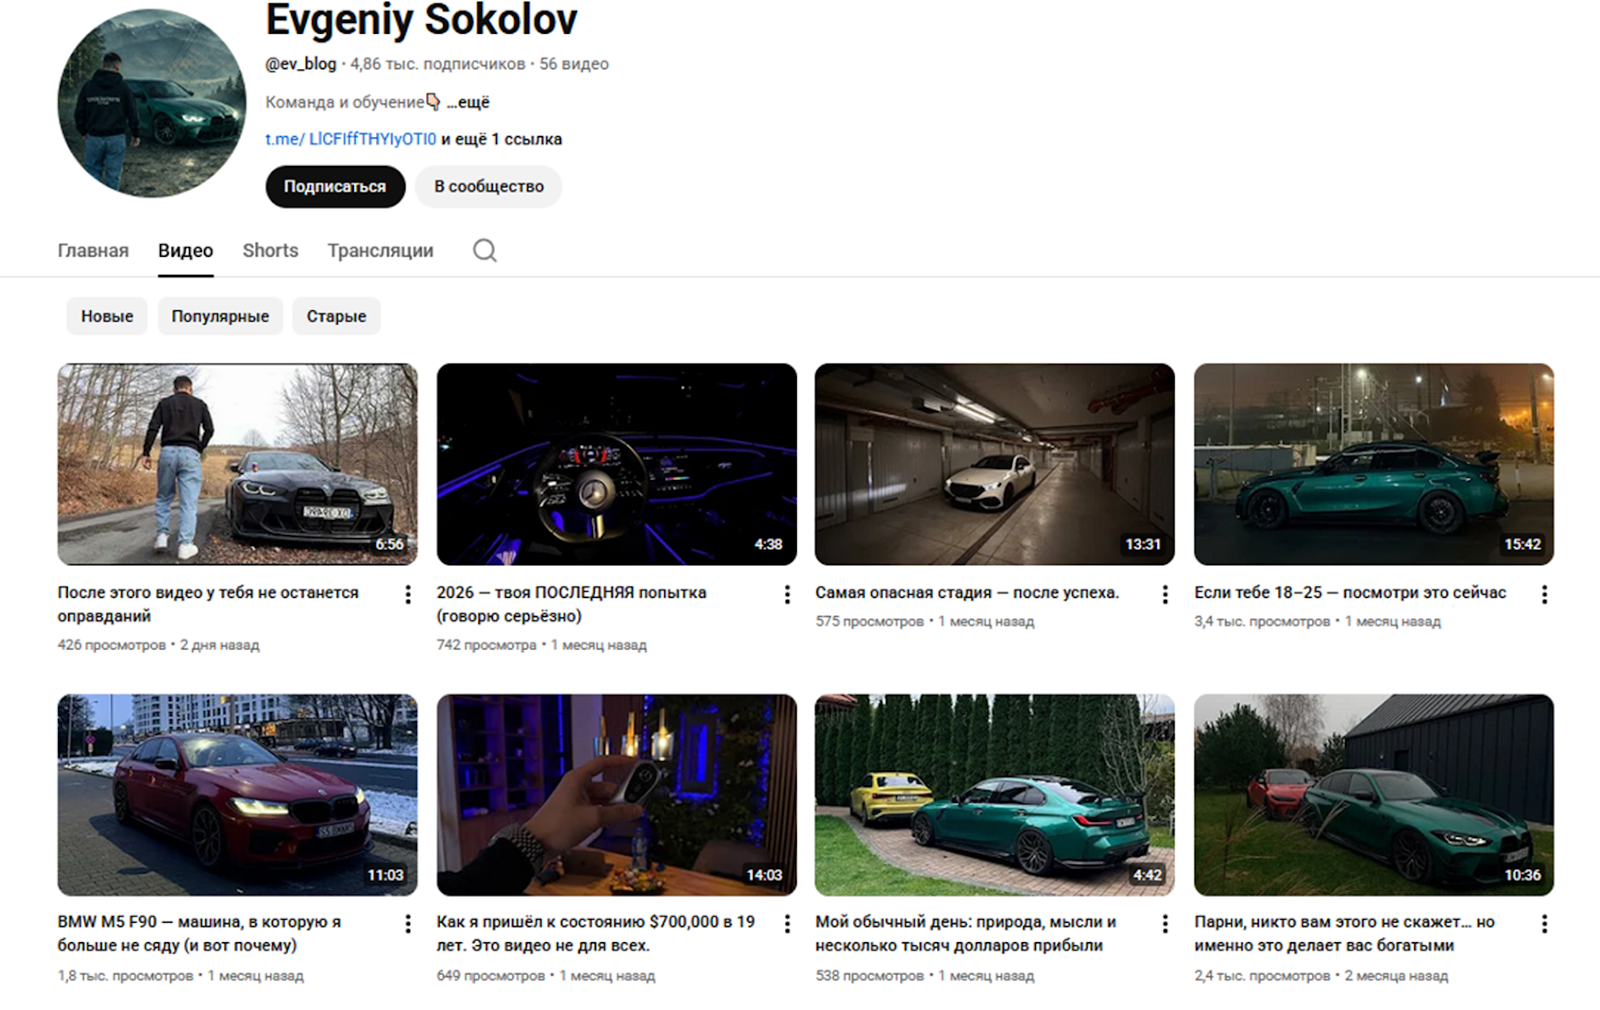1600x1010 pixels.
Task: Open three-dot menu for 'Как я пришёл' video
Action: click(787, 924)
